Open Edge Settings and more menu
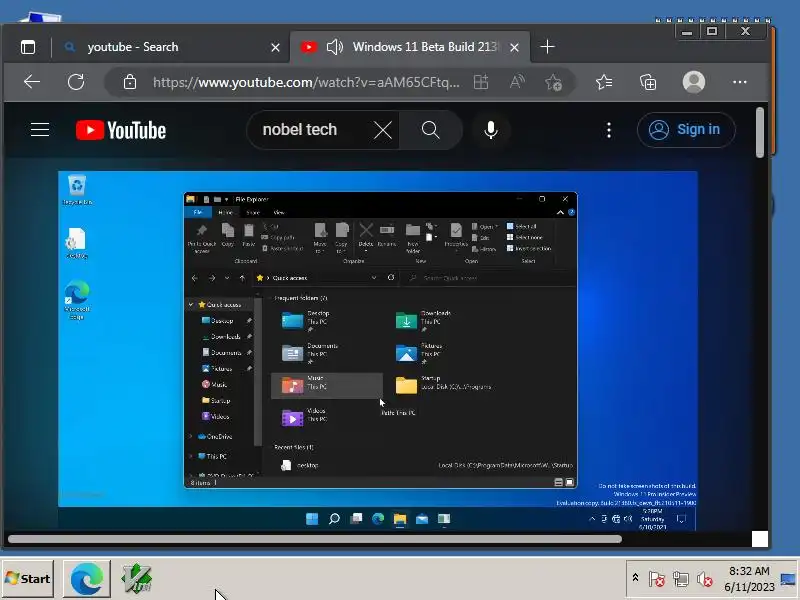 pyautogui.click(x=739, y=82)
